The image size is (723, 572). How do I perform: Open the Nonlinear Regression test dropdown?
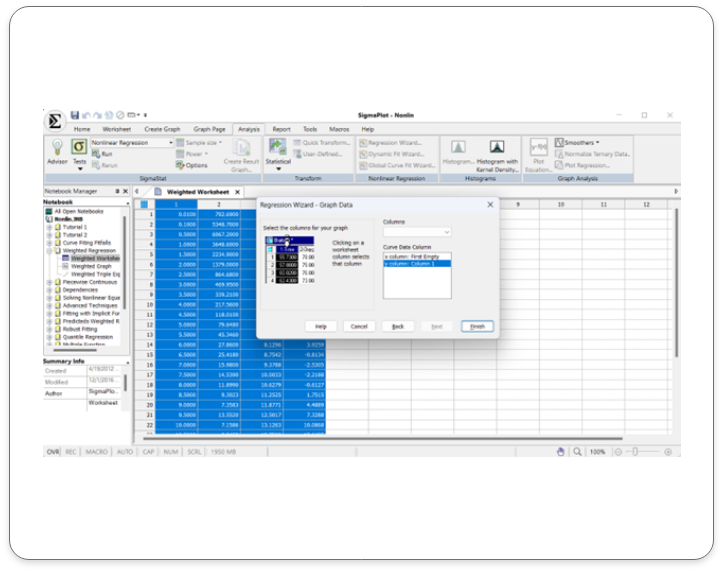click(170, 143)
